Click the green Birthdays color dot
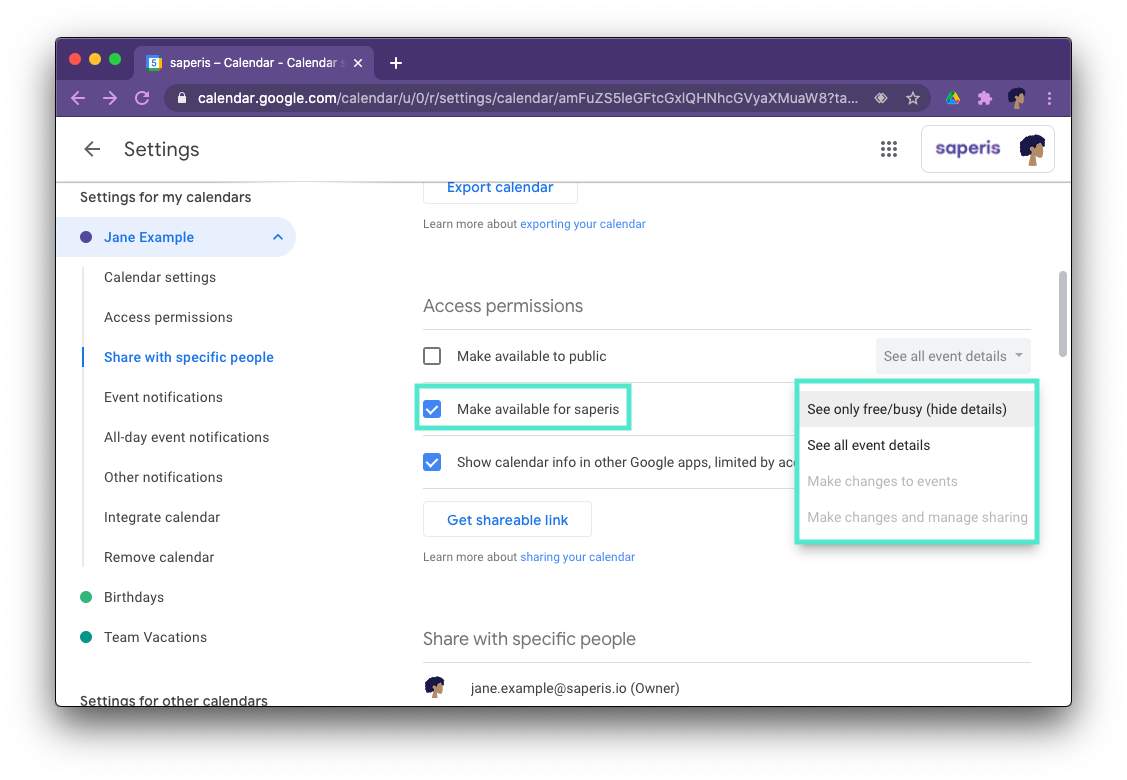The width and height of the screenshot is (1127, 780). (86, 597)
